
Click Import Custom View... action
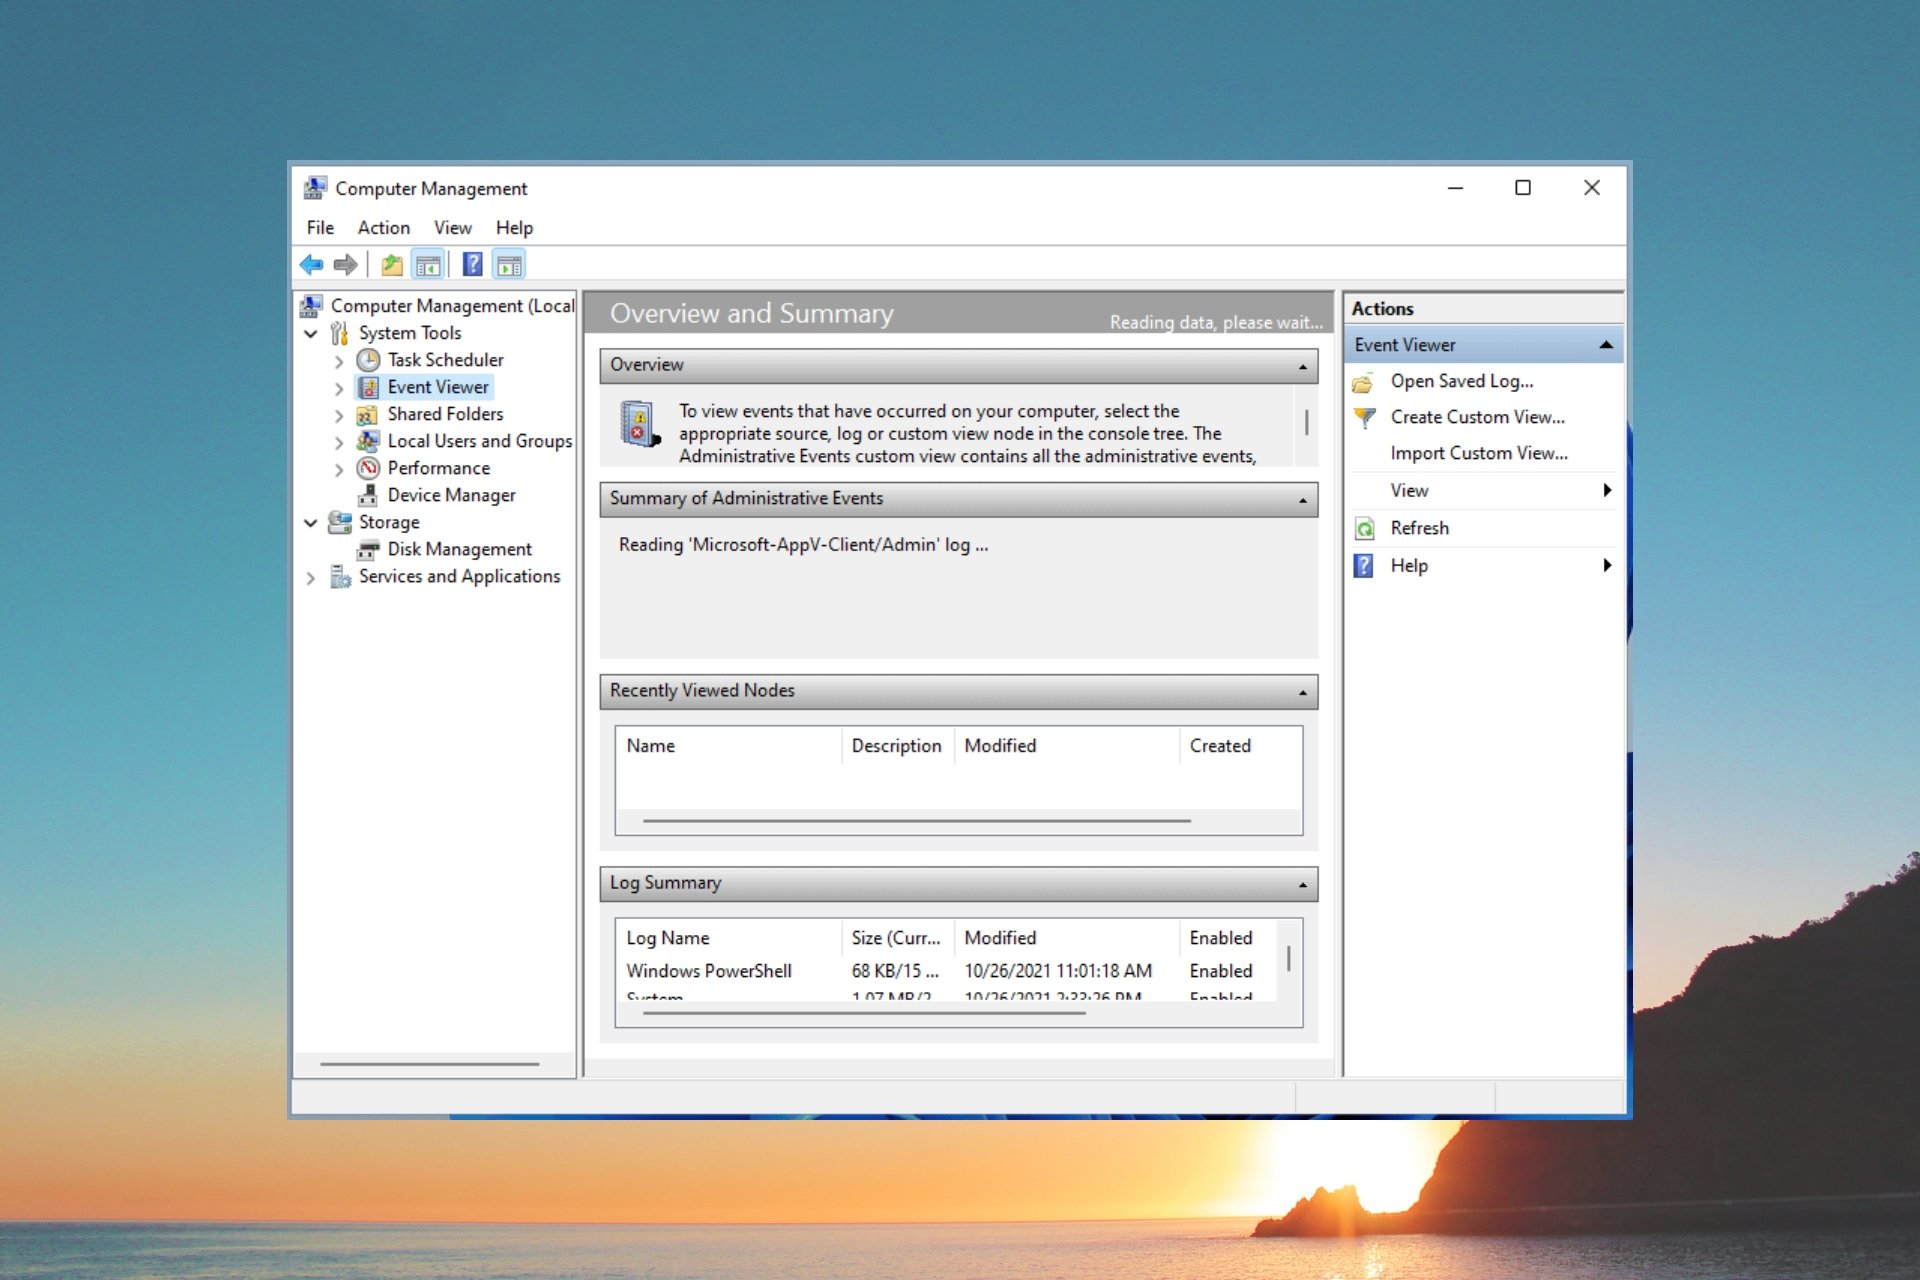coord(1478,453)
